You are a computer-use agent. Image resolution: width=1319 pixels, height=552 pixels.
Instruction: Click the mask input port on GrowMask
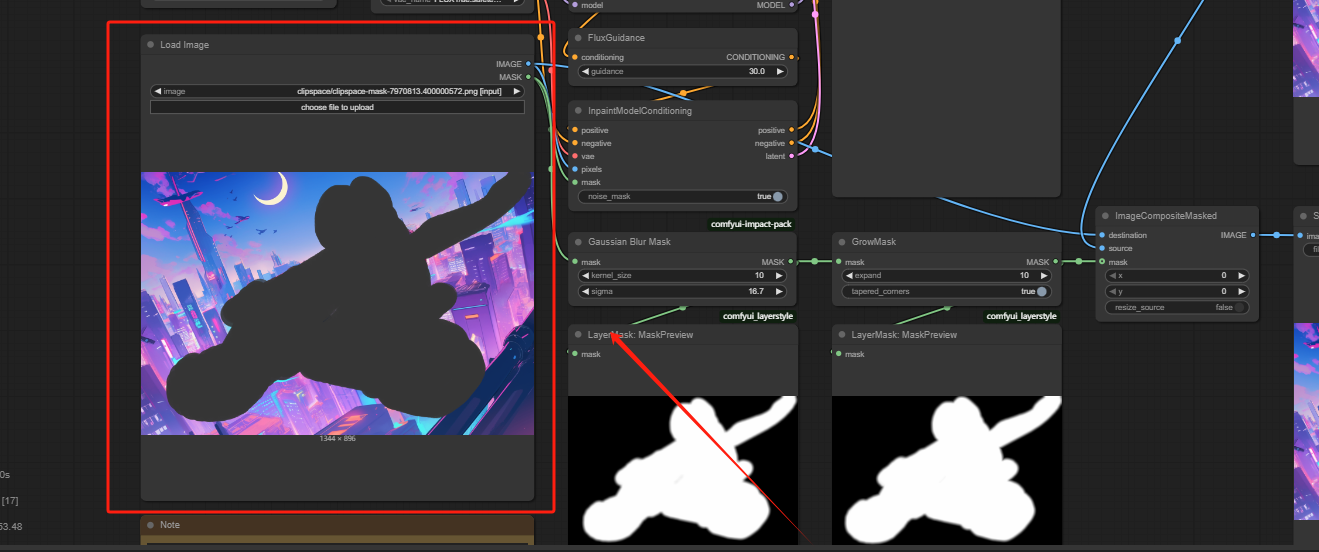click(838, 262)
